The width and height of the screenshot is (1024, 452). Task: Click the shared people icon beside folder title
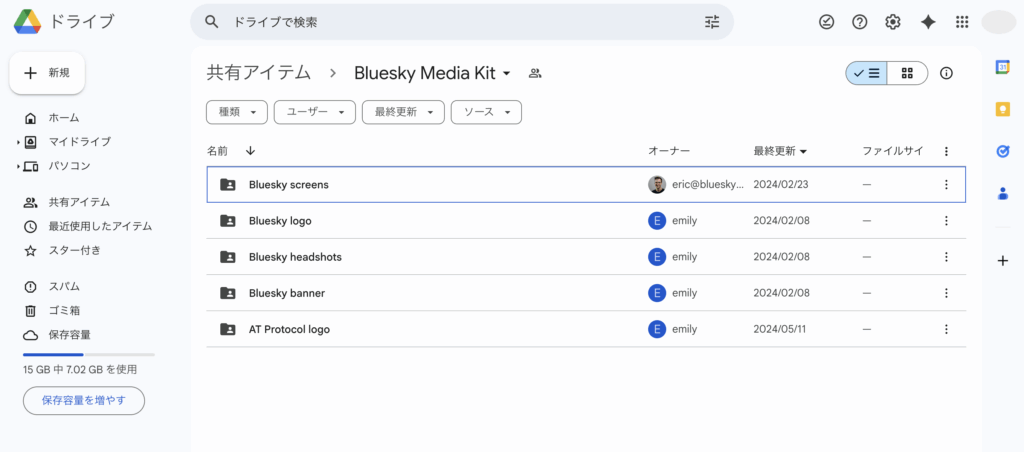coord(536,74)
